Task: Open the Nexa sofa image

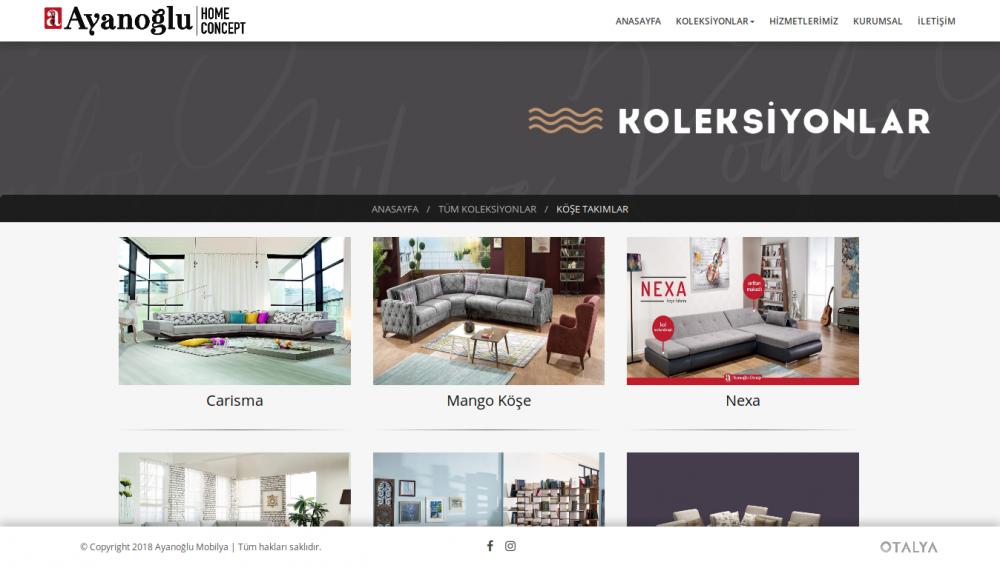Action: [743, 311]
